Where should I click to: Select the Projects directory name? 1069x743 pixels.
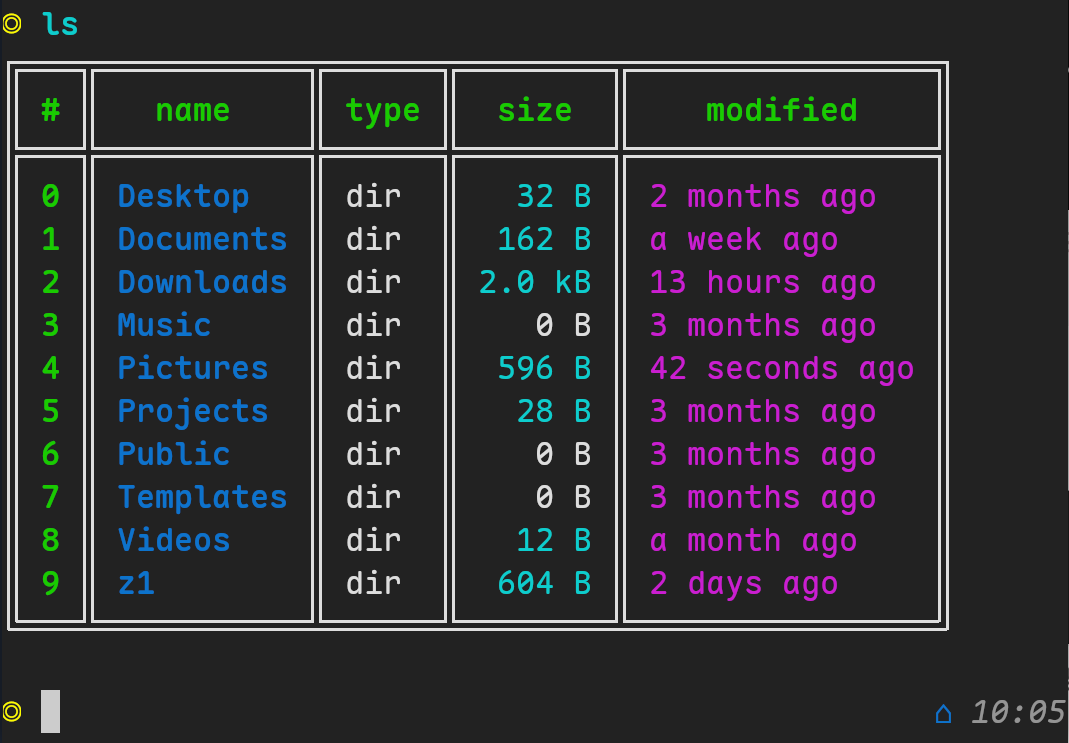(x=193, y=412)
